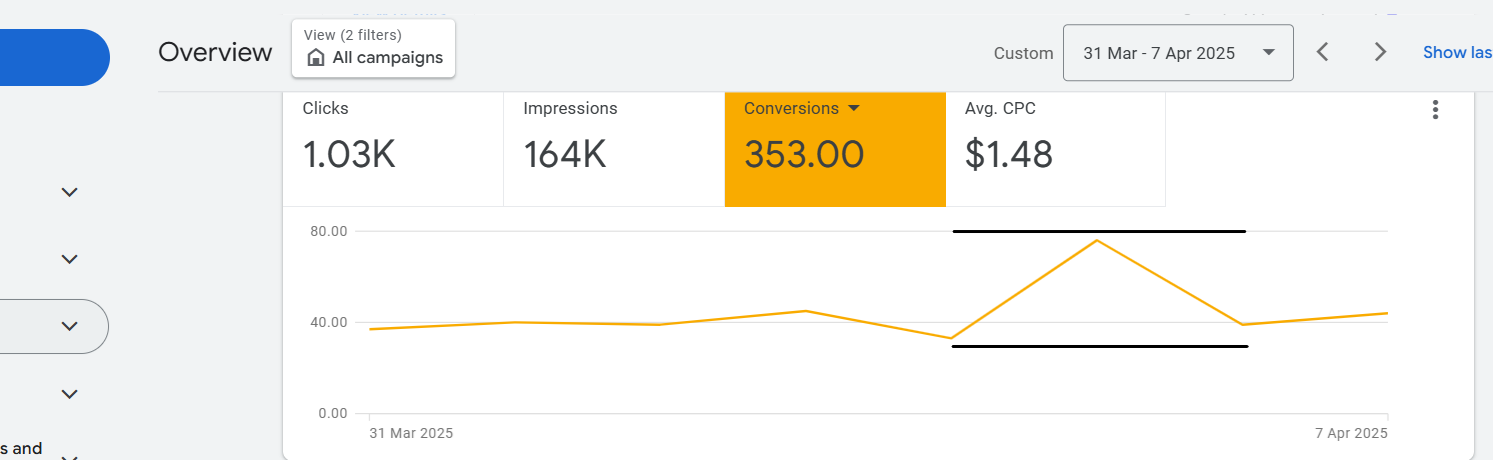
Task: Expand the first sidebar section chevron
Action: click(x=69, y=192)
